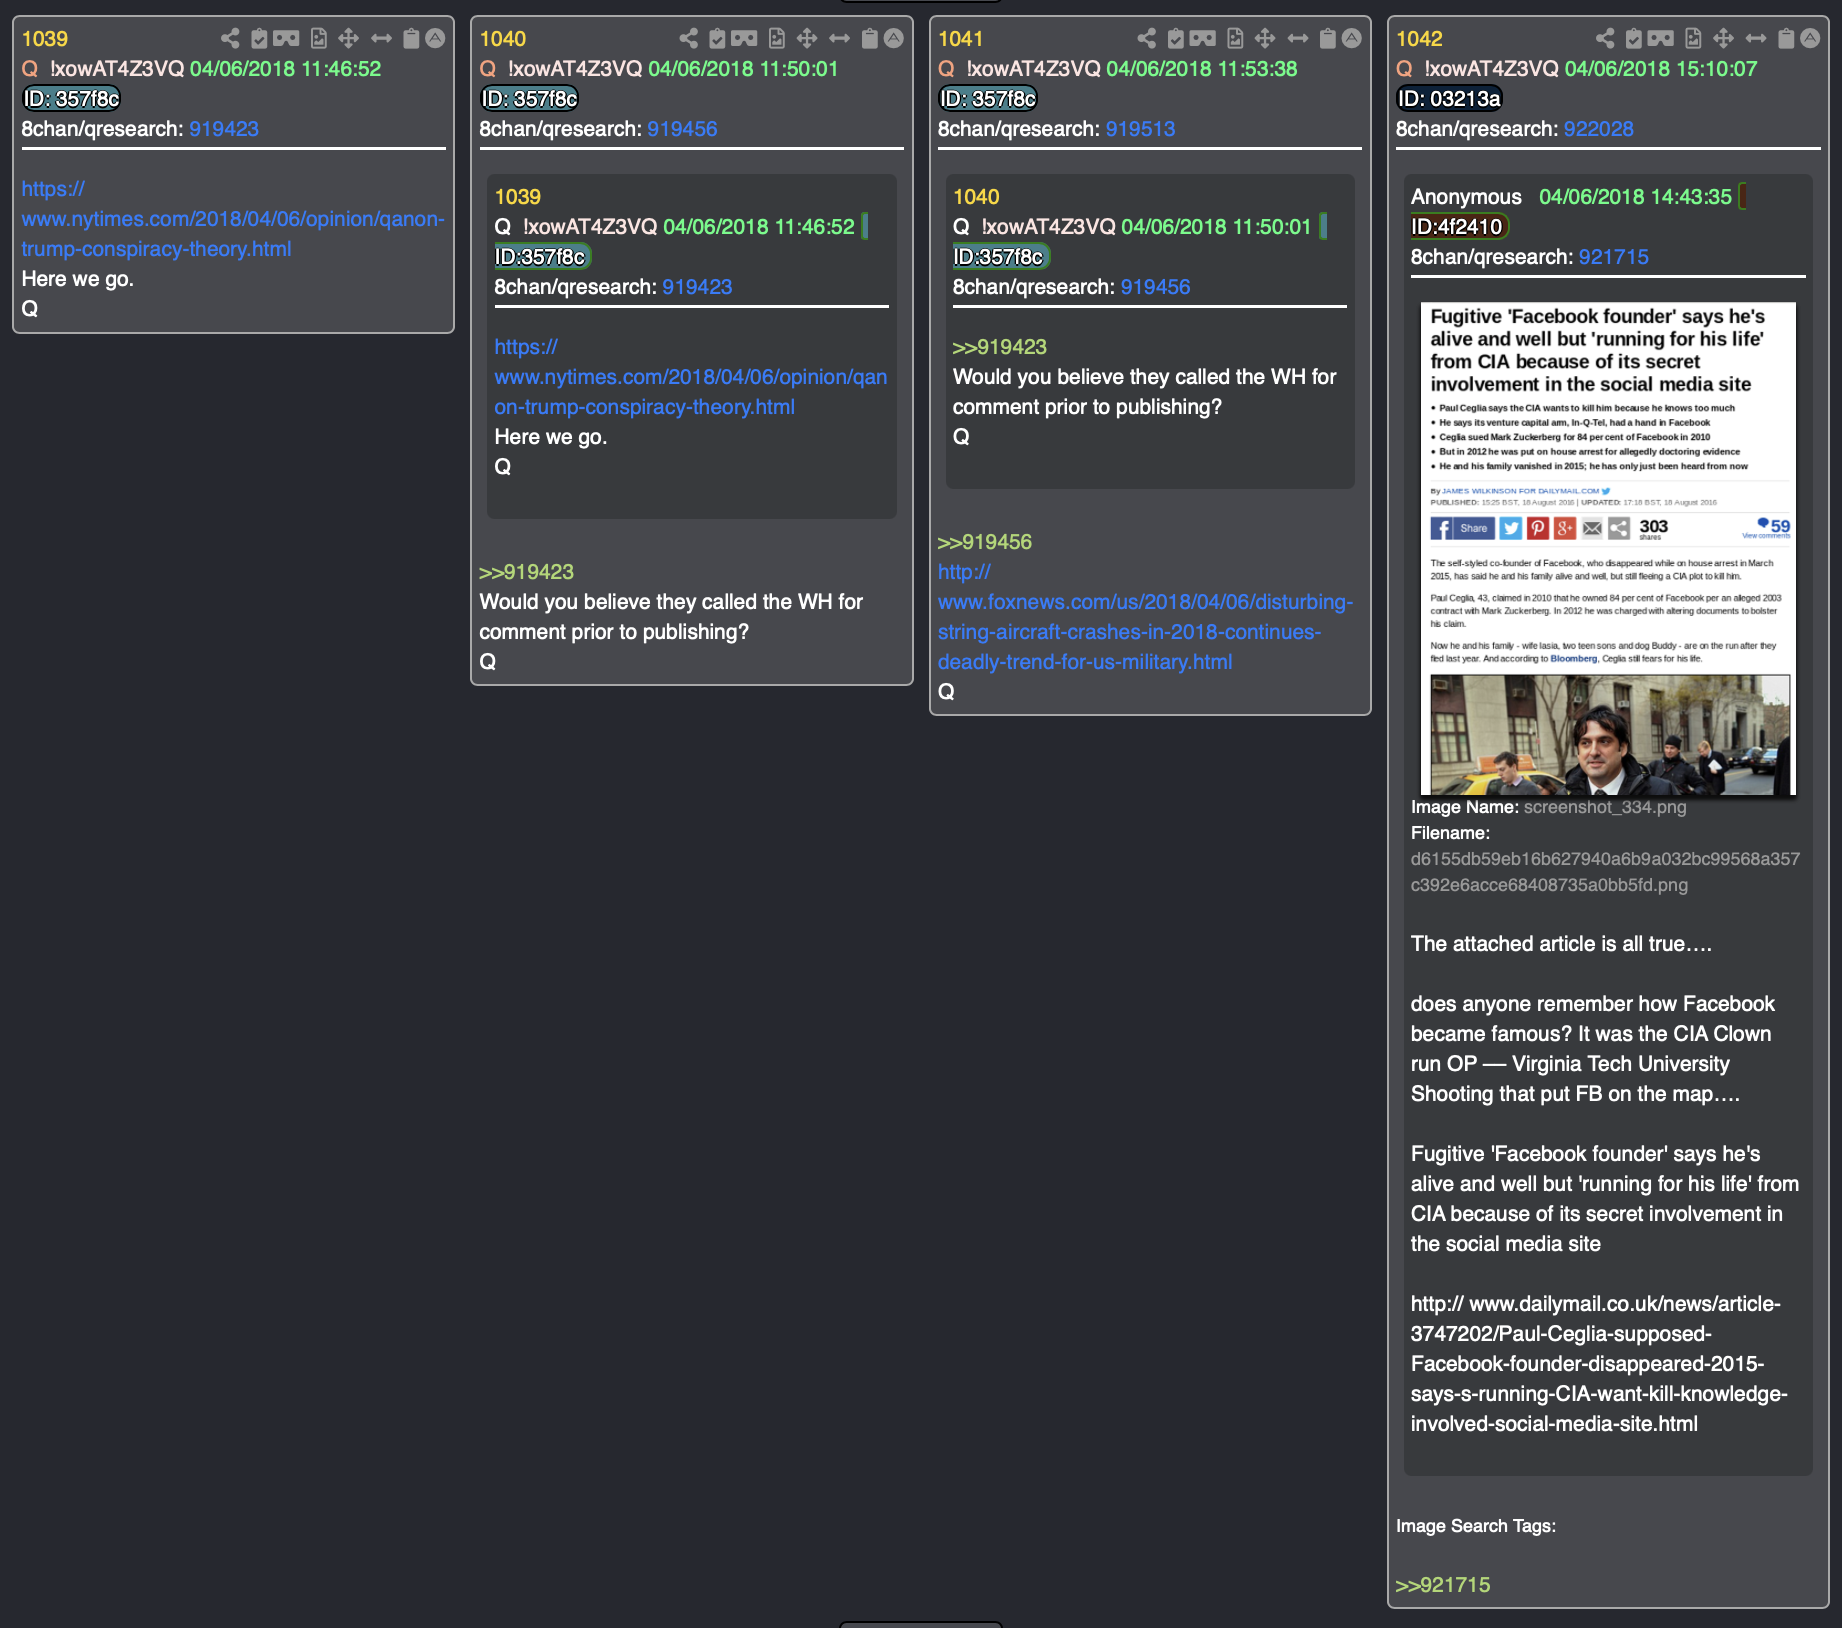Click the post number 1041 title
Screen dimensions: 1842x1628
tap(961, 39)
